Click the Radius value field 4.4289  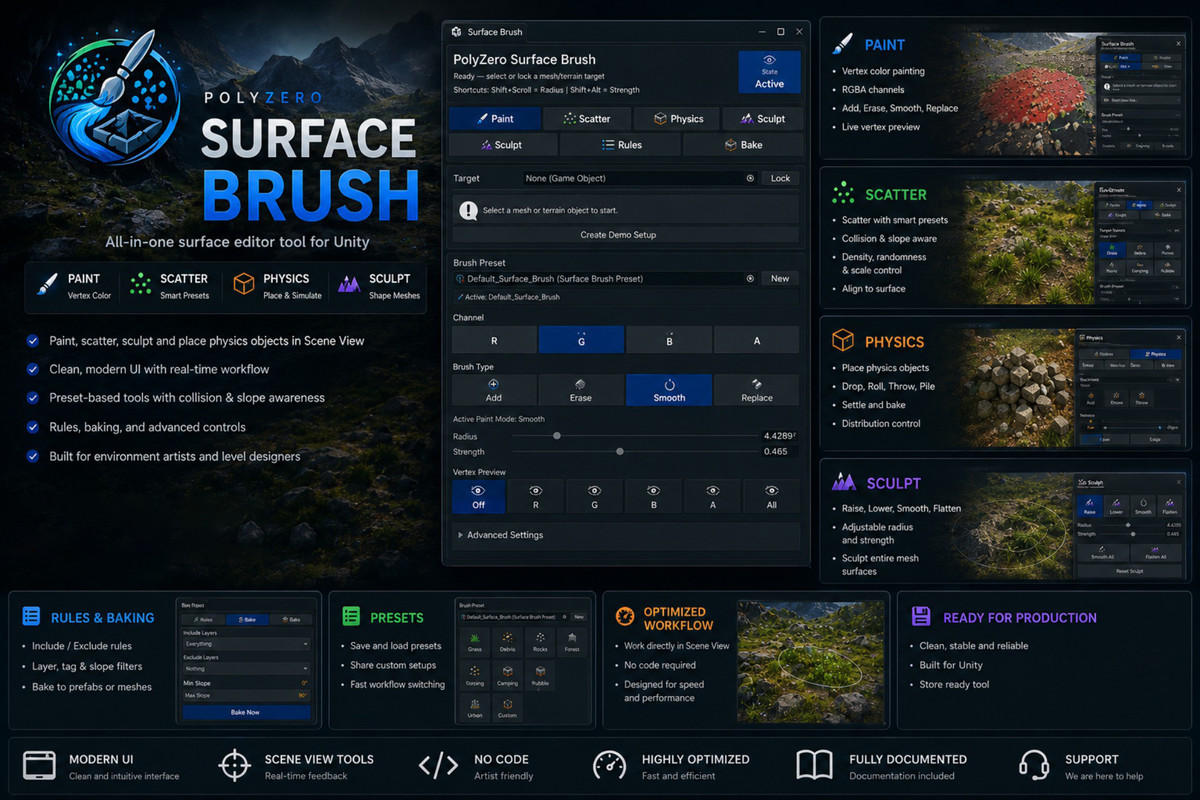click(778, 436)
